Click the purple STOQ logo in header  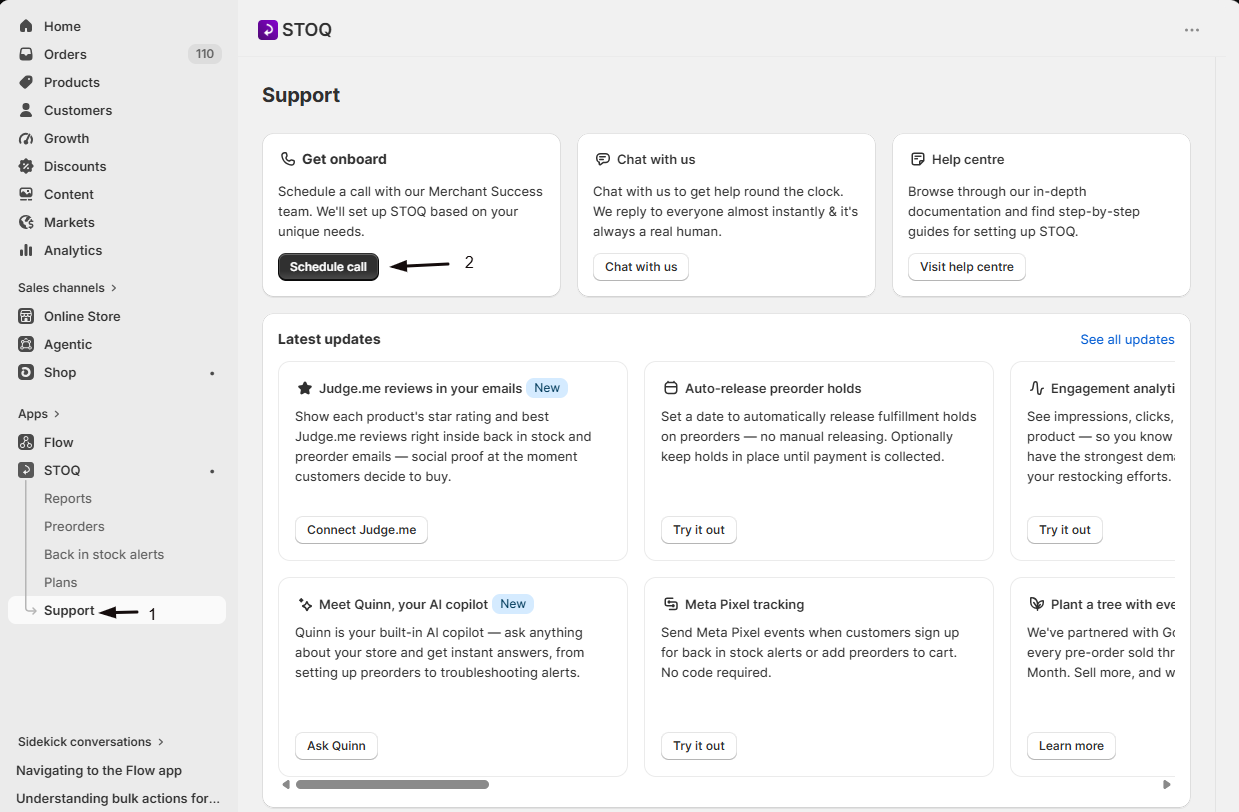(x=267, y=30)
